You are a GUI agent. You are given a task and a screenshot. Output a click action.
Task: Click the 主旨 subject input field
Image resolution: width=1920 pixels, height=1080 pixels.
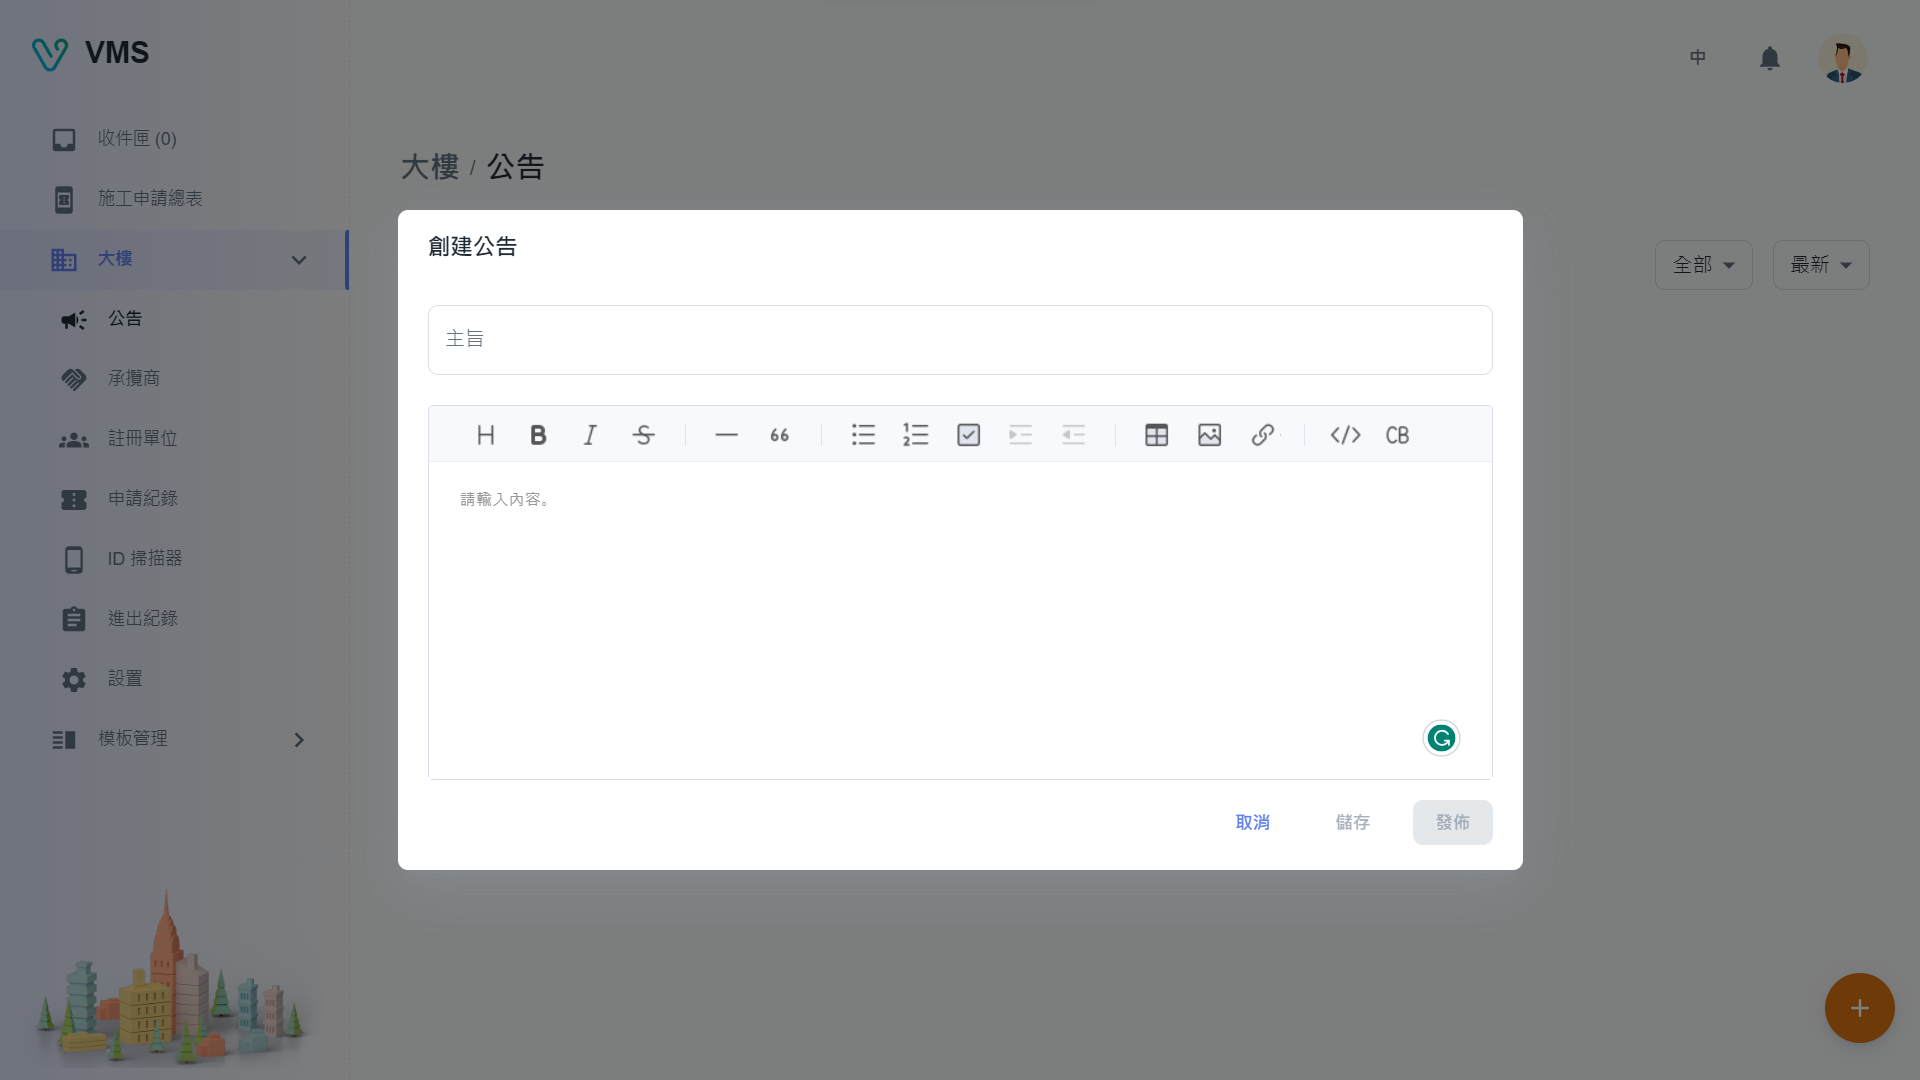pyautogui.click(x=960, y=340)
